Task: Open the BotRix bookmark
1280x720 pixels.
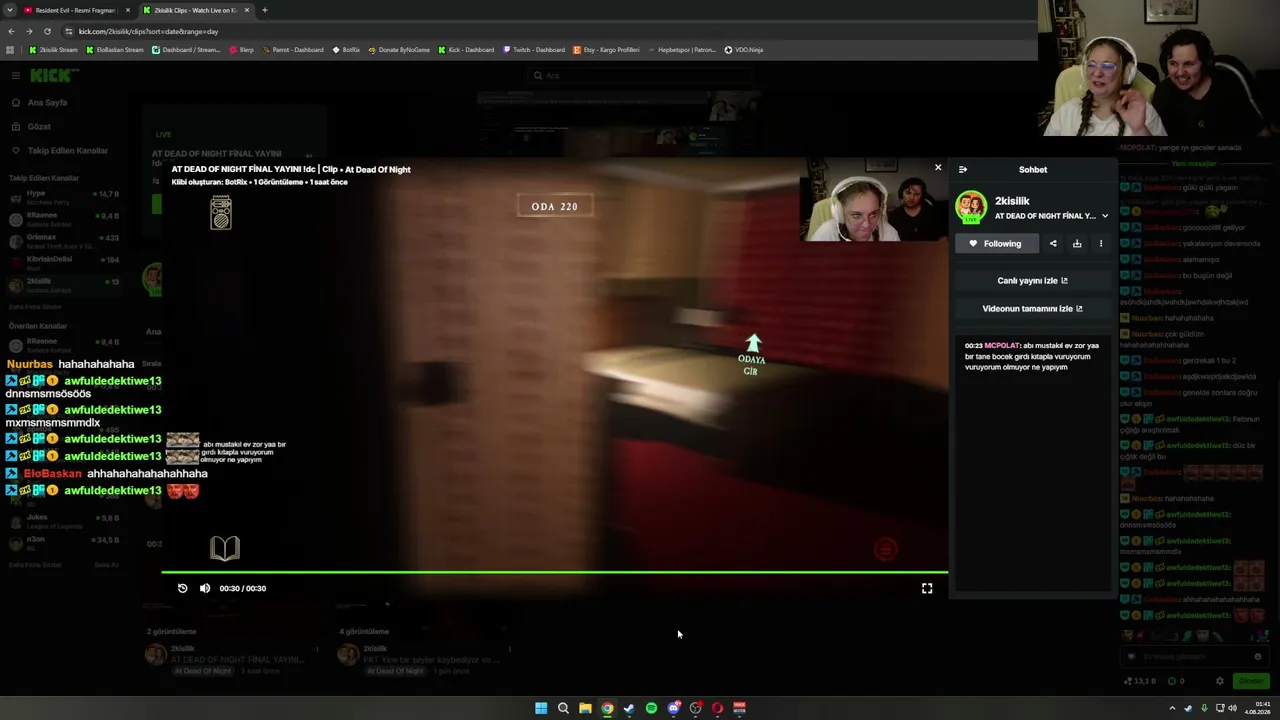Action: point(346,50)
